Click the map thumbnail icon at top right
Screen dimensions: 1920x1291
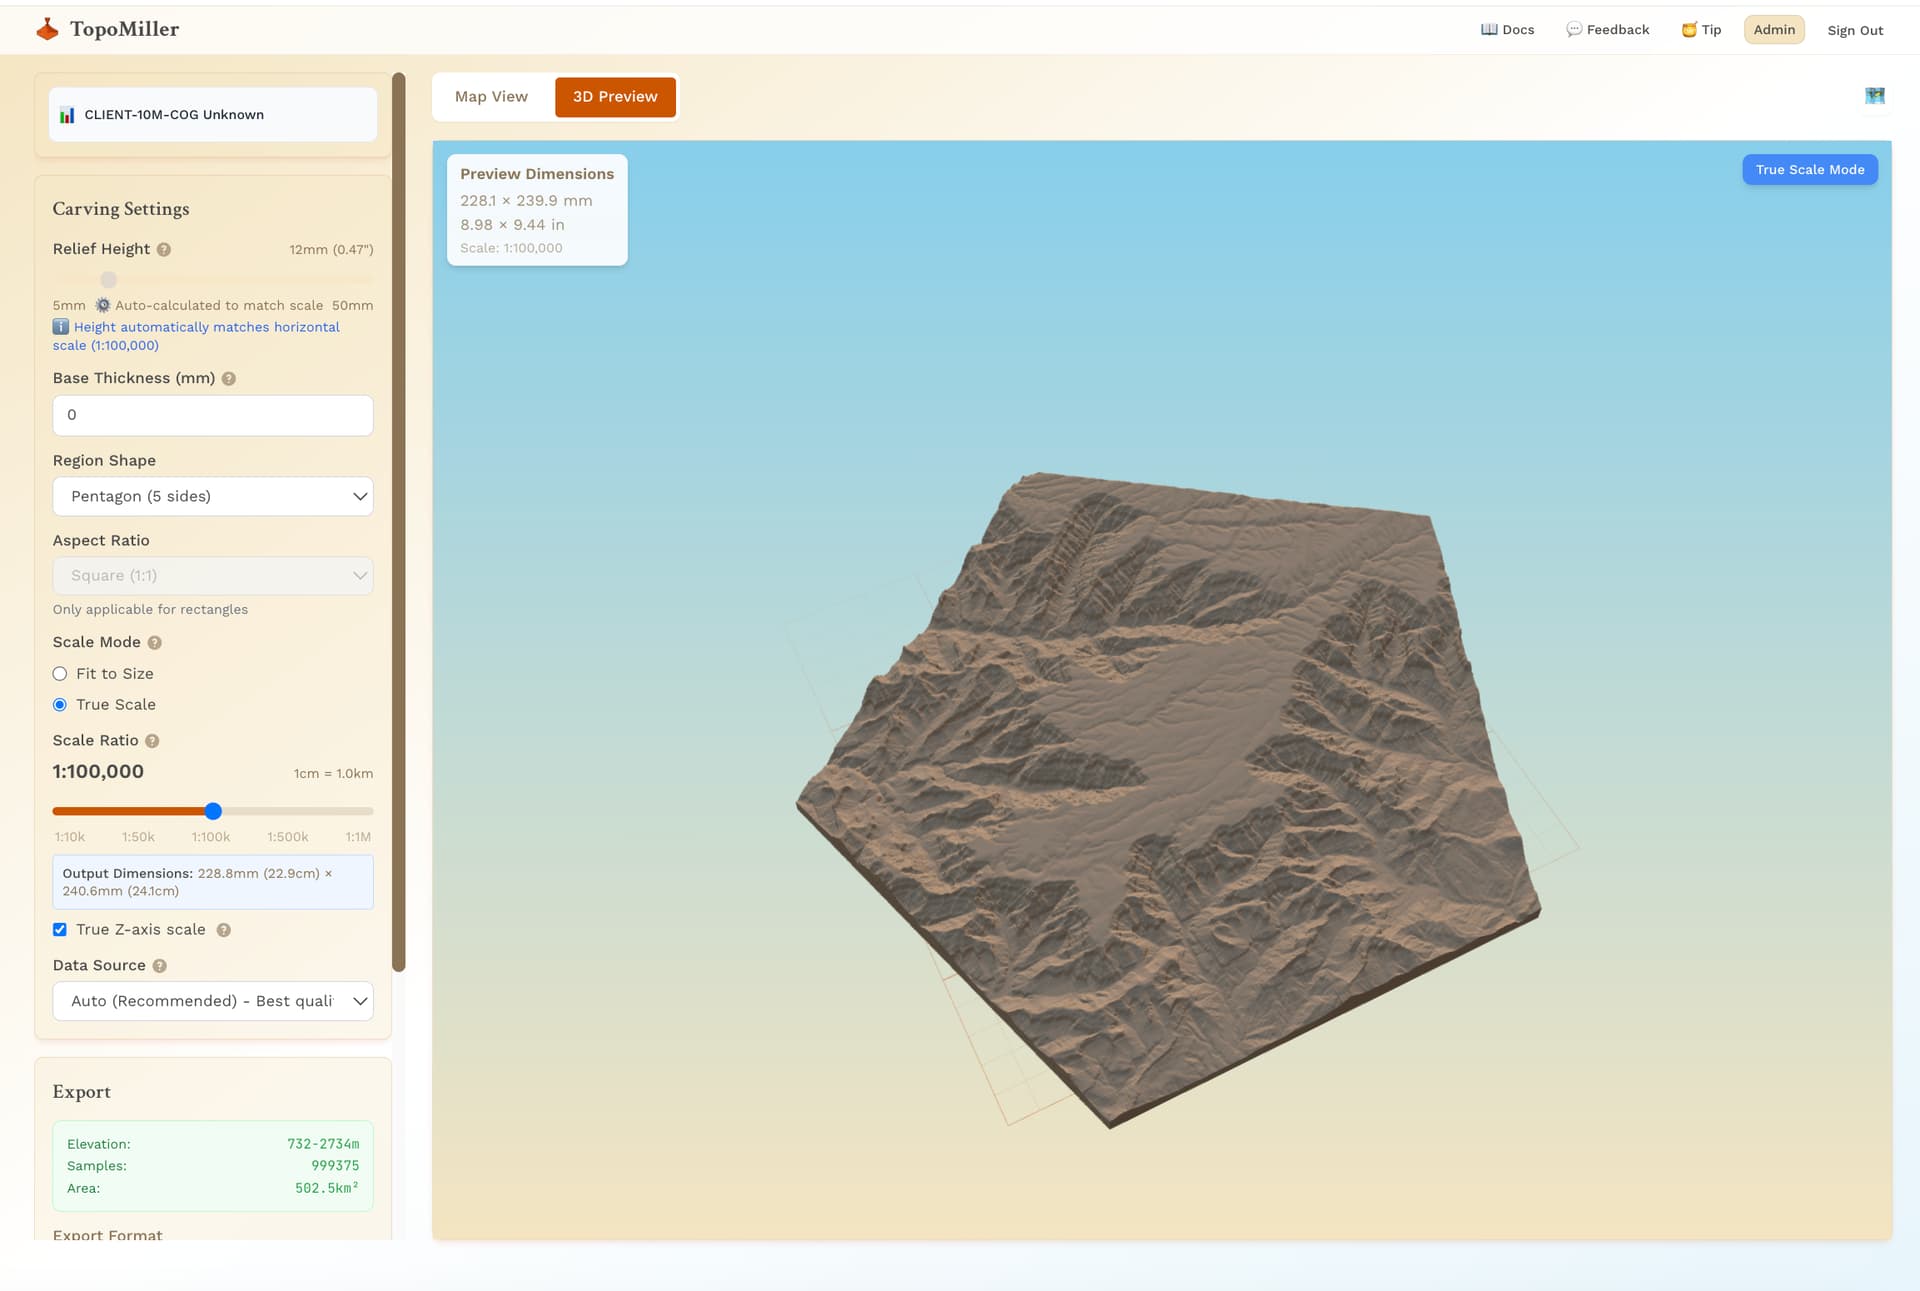tap(1874, 96)
